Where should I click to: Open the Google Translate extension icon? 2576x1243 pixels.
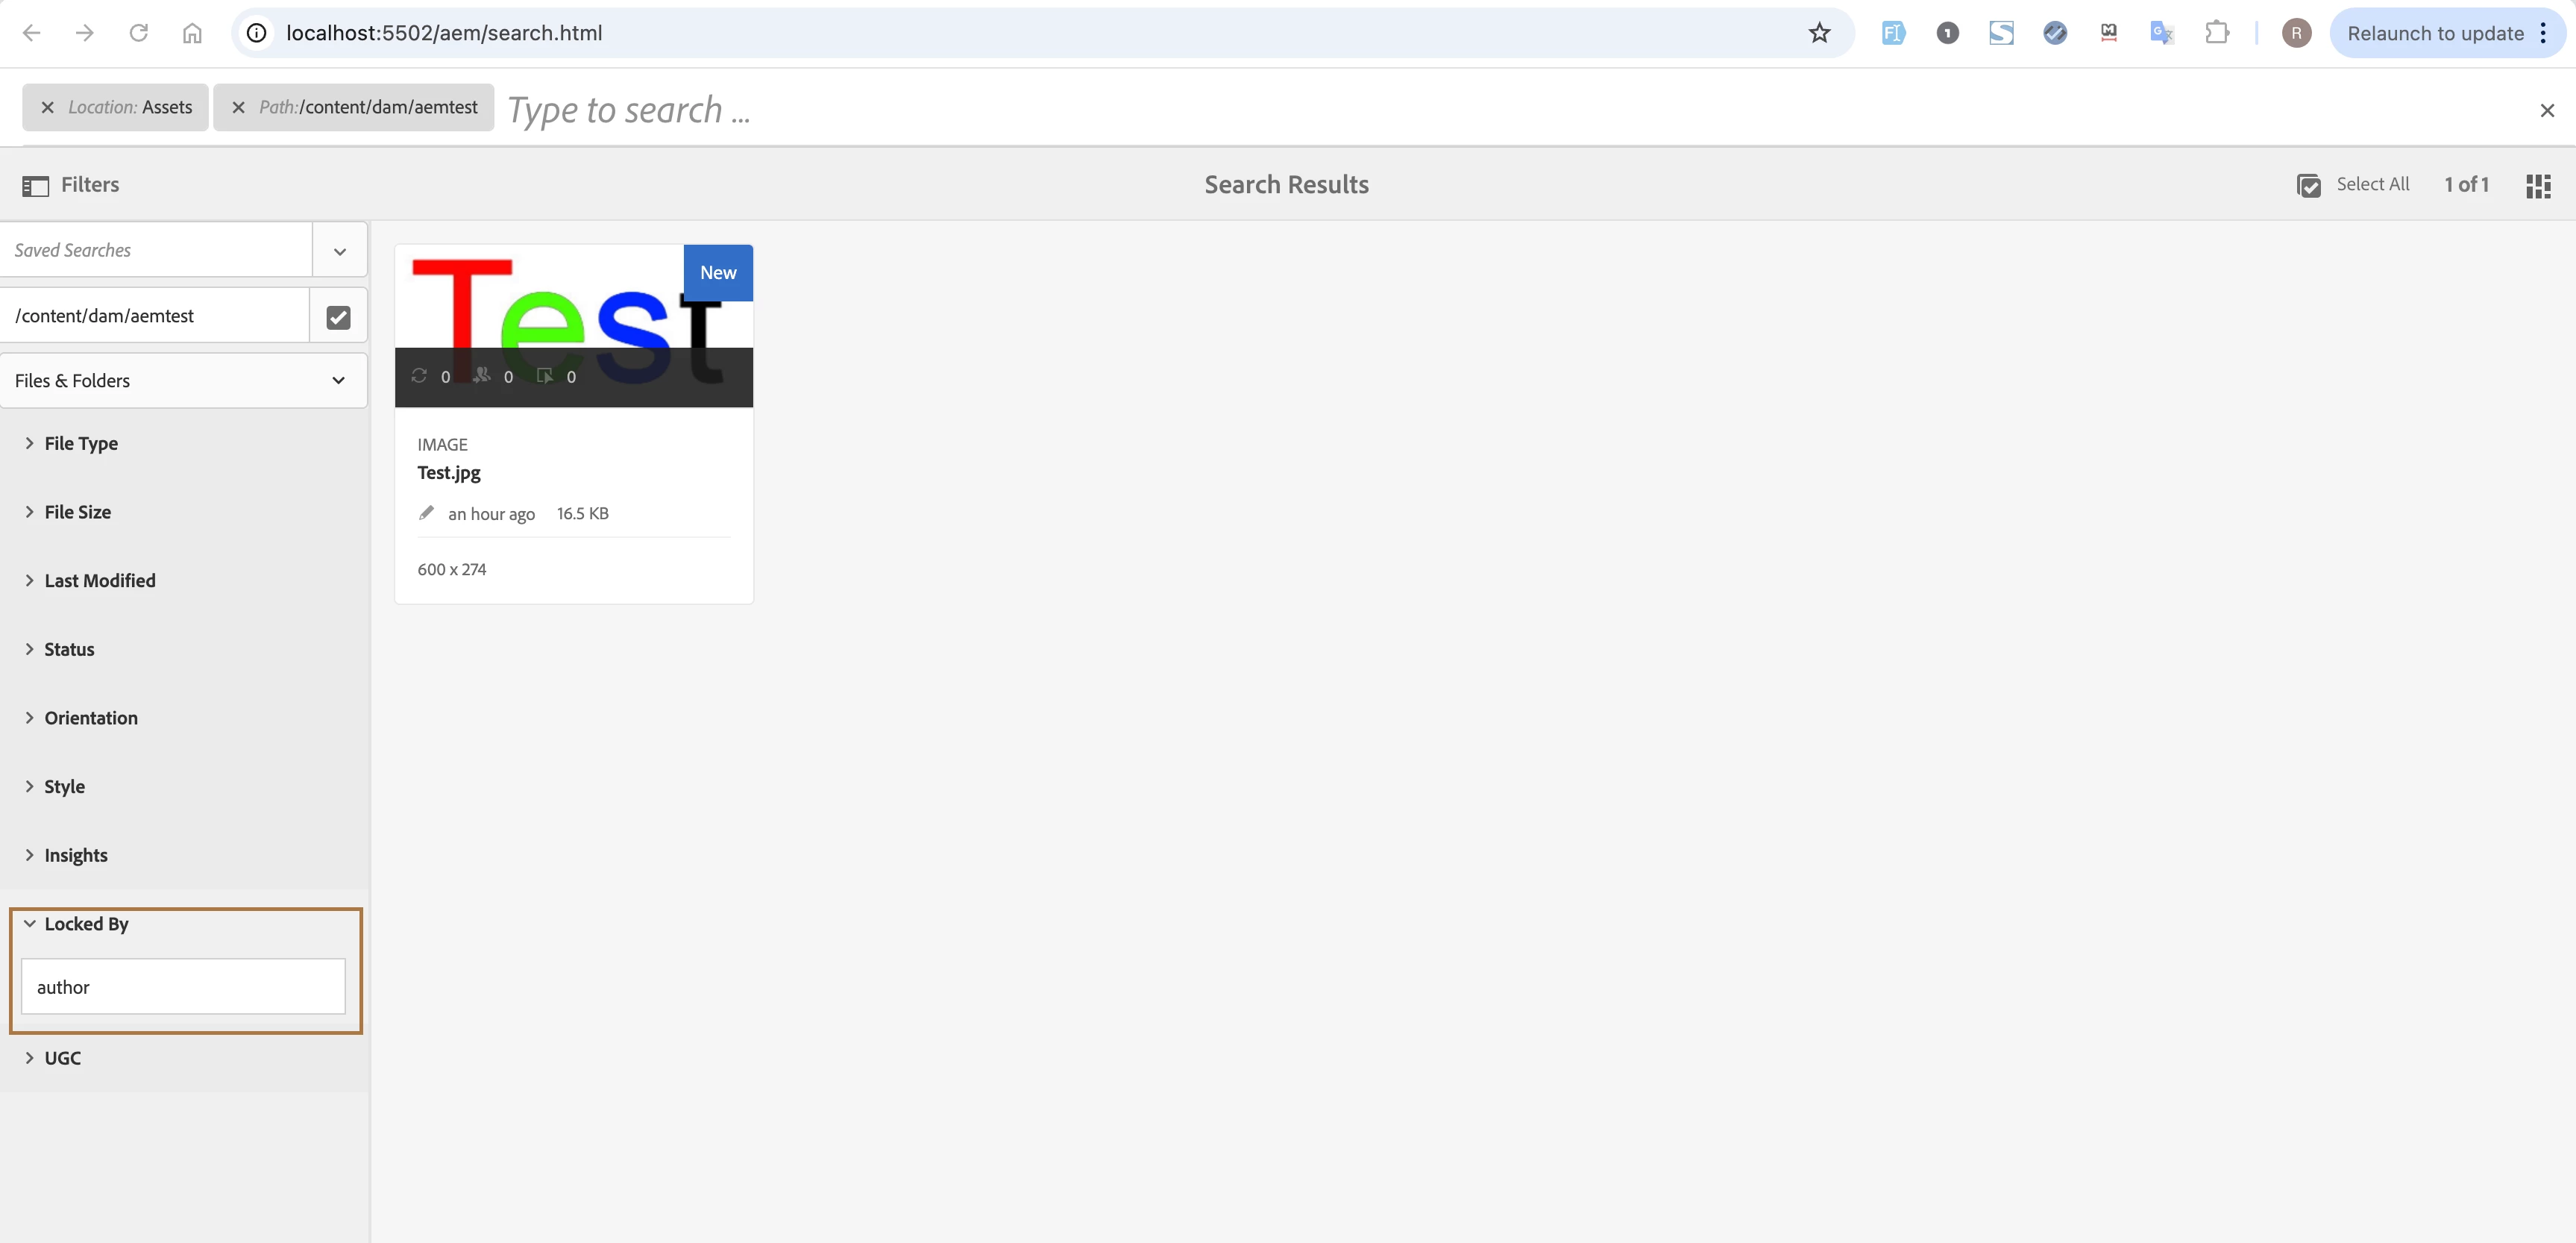(2161, 33)
